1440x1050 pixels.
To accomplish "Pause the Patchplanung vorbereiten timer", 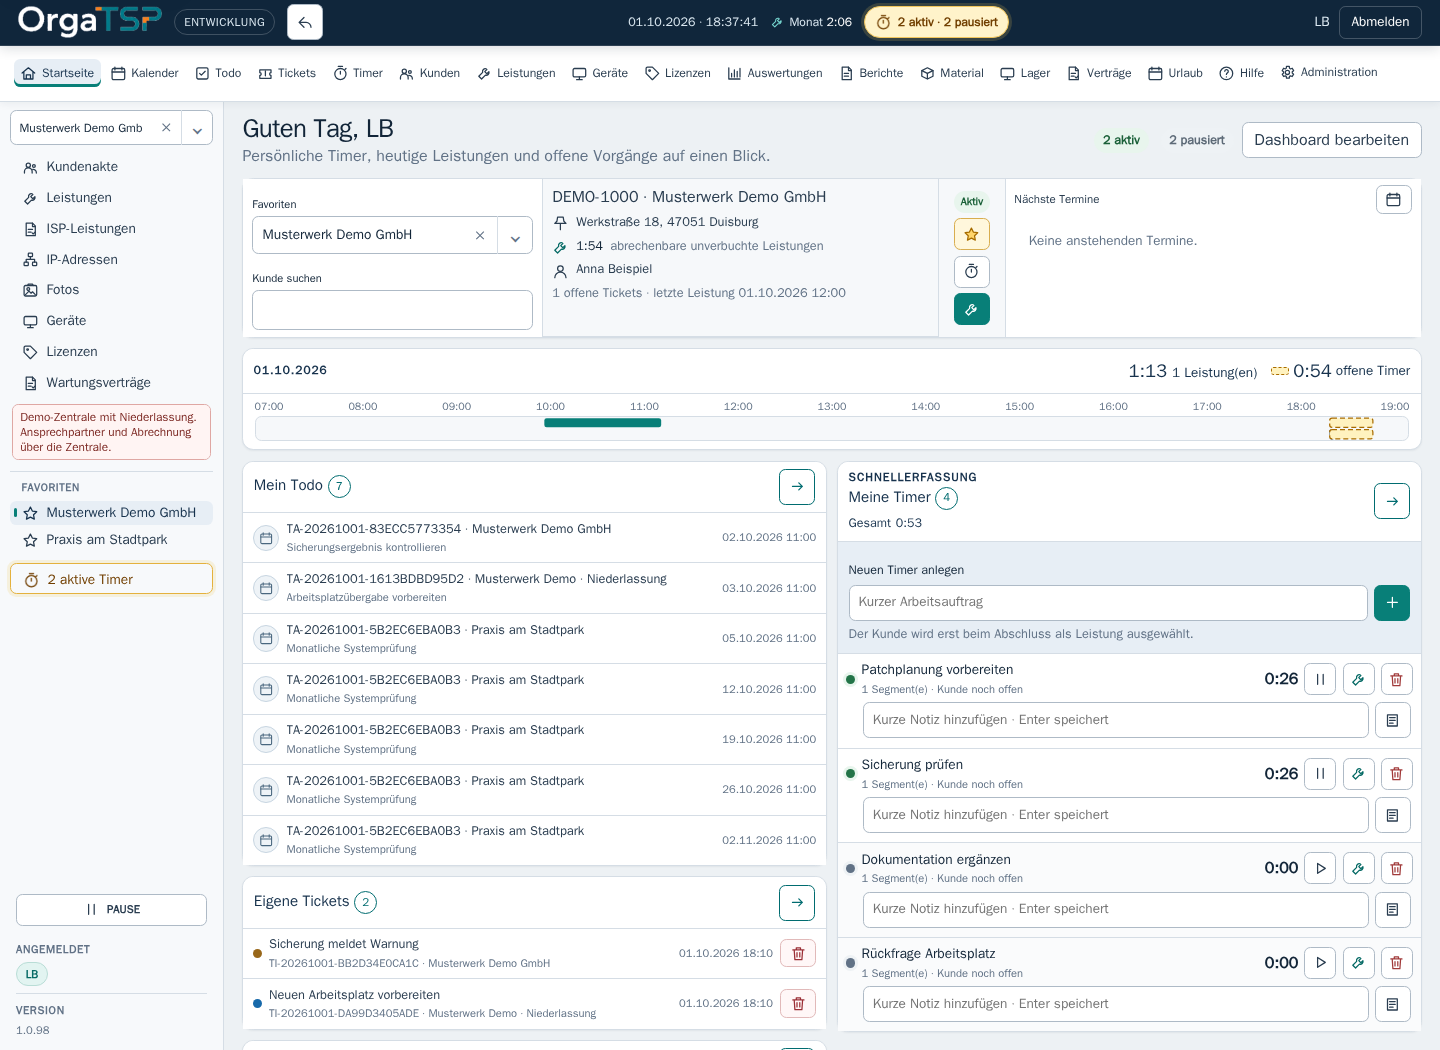I will [x=1320, y=679].
